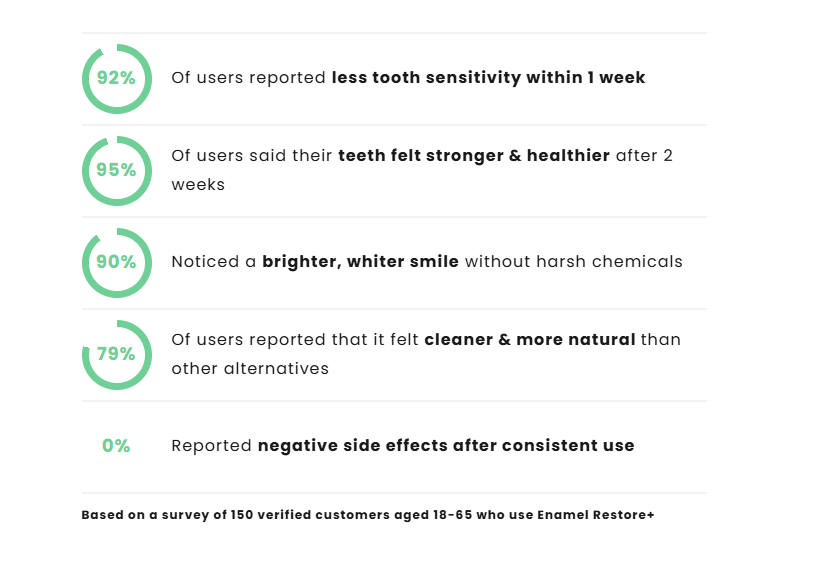The width and height of the screenshot is (817, 566).
Task: Click the 95% circular progress ring
Action: point(116,170)
